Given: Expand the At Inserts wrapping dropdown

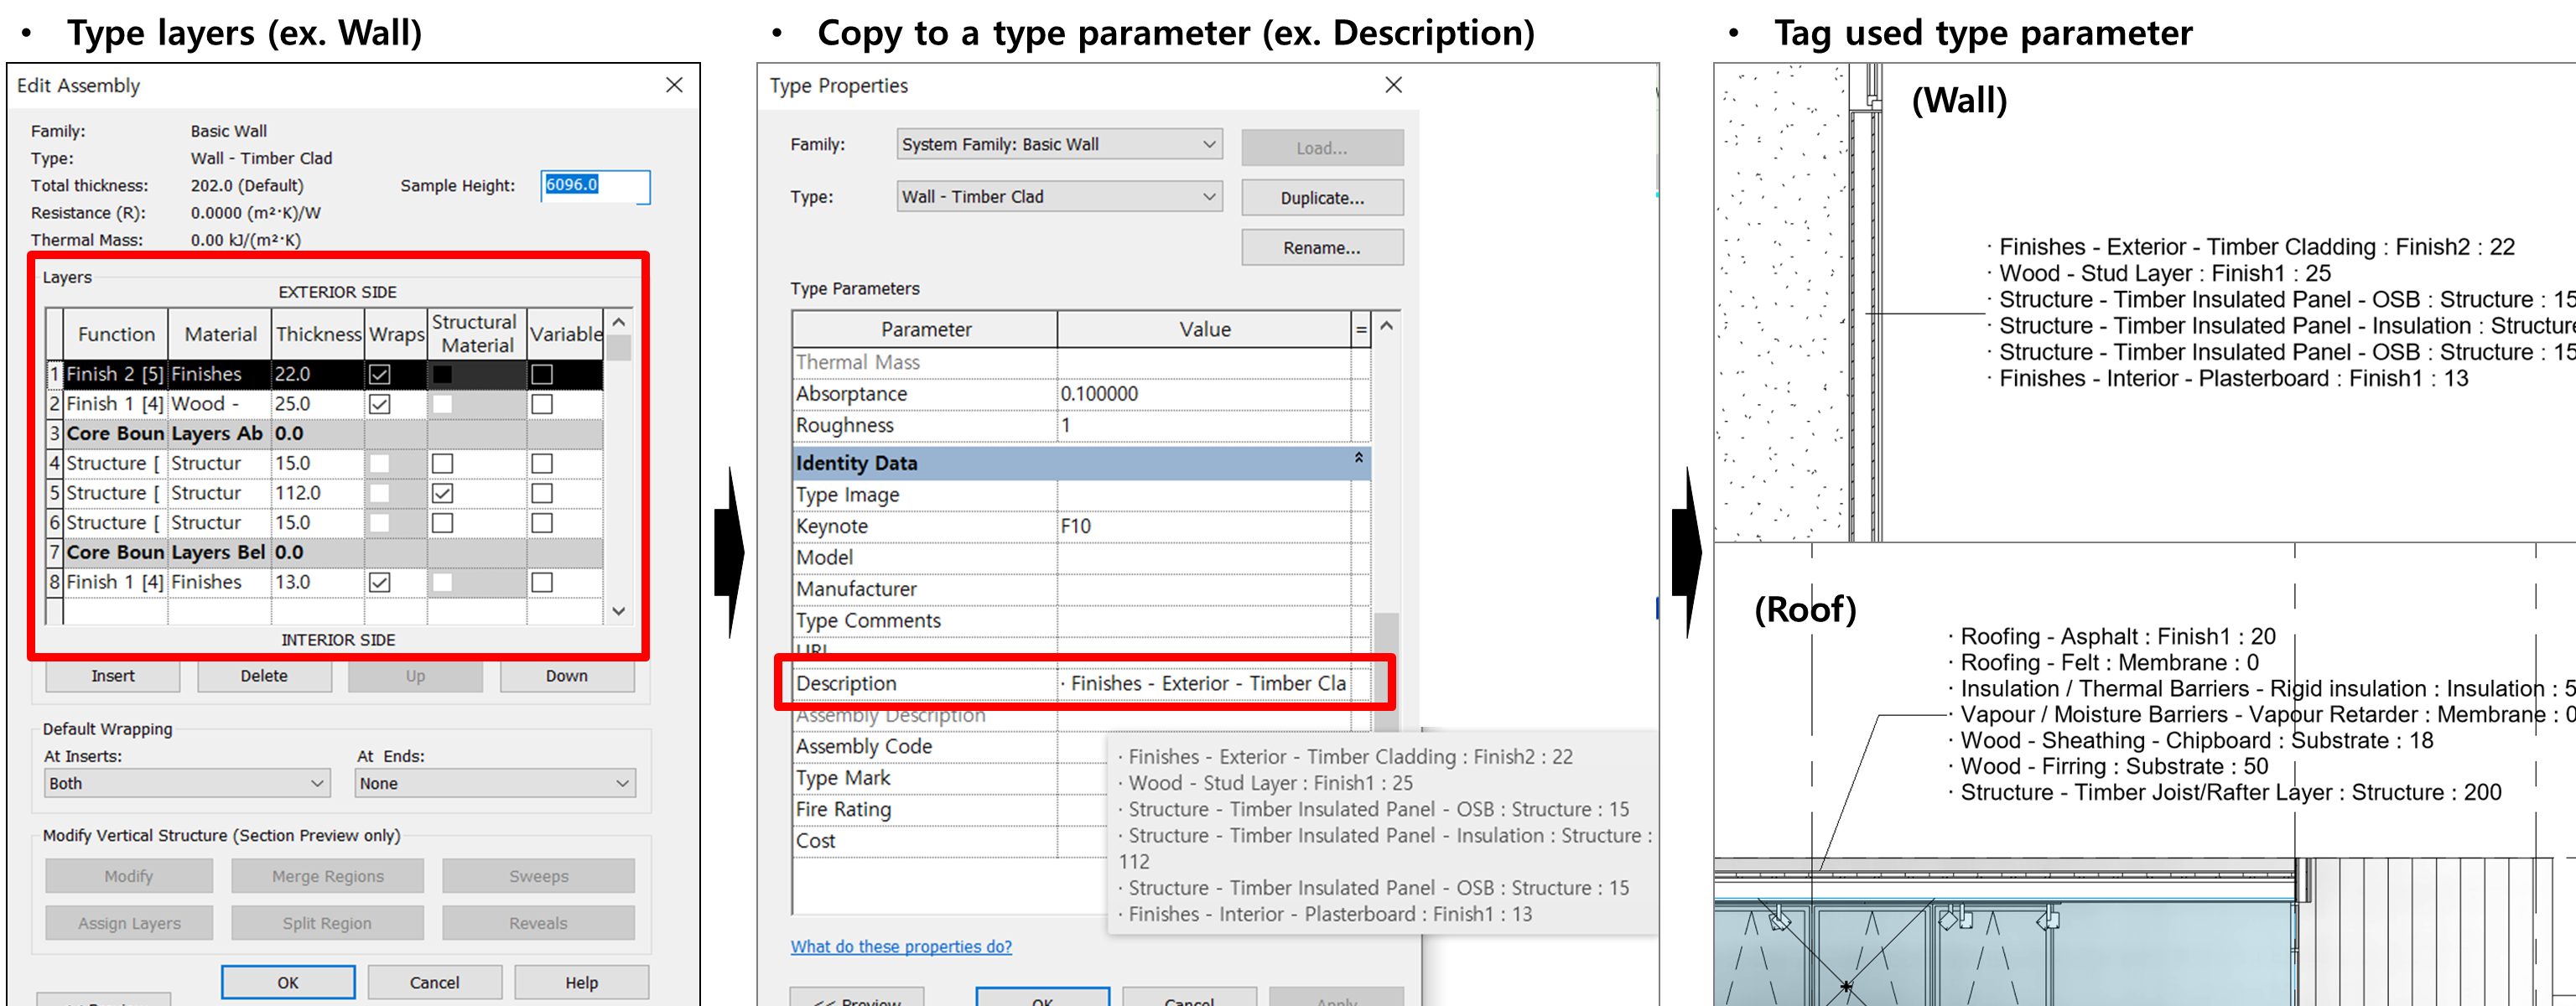Looking at the screenshot, I should 187,783.
